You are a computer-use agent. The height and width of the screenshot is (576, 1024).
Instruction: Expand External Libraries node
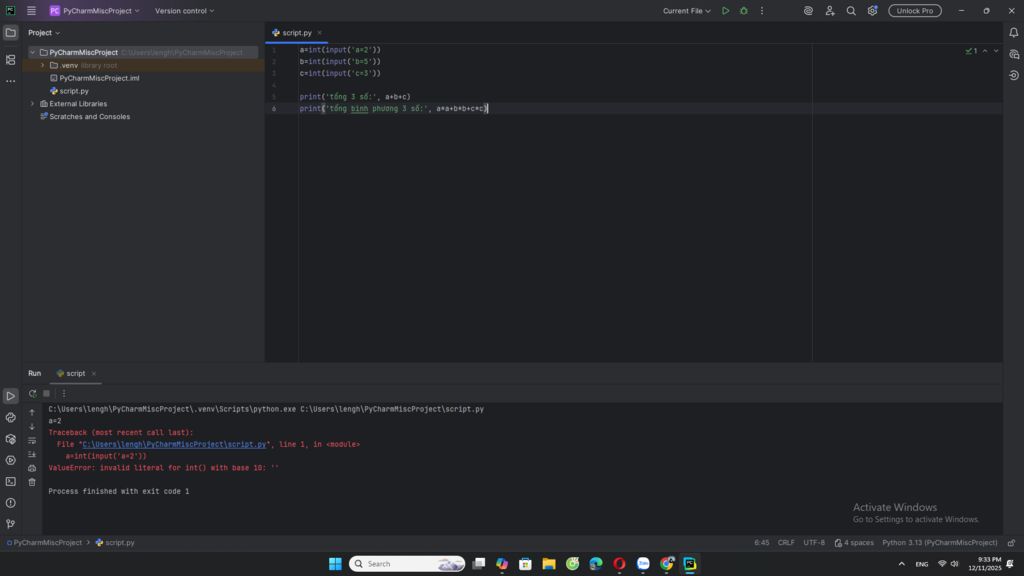tap(33, 104)
